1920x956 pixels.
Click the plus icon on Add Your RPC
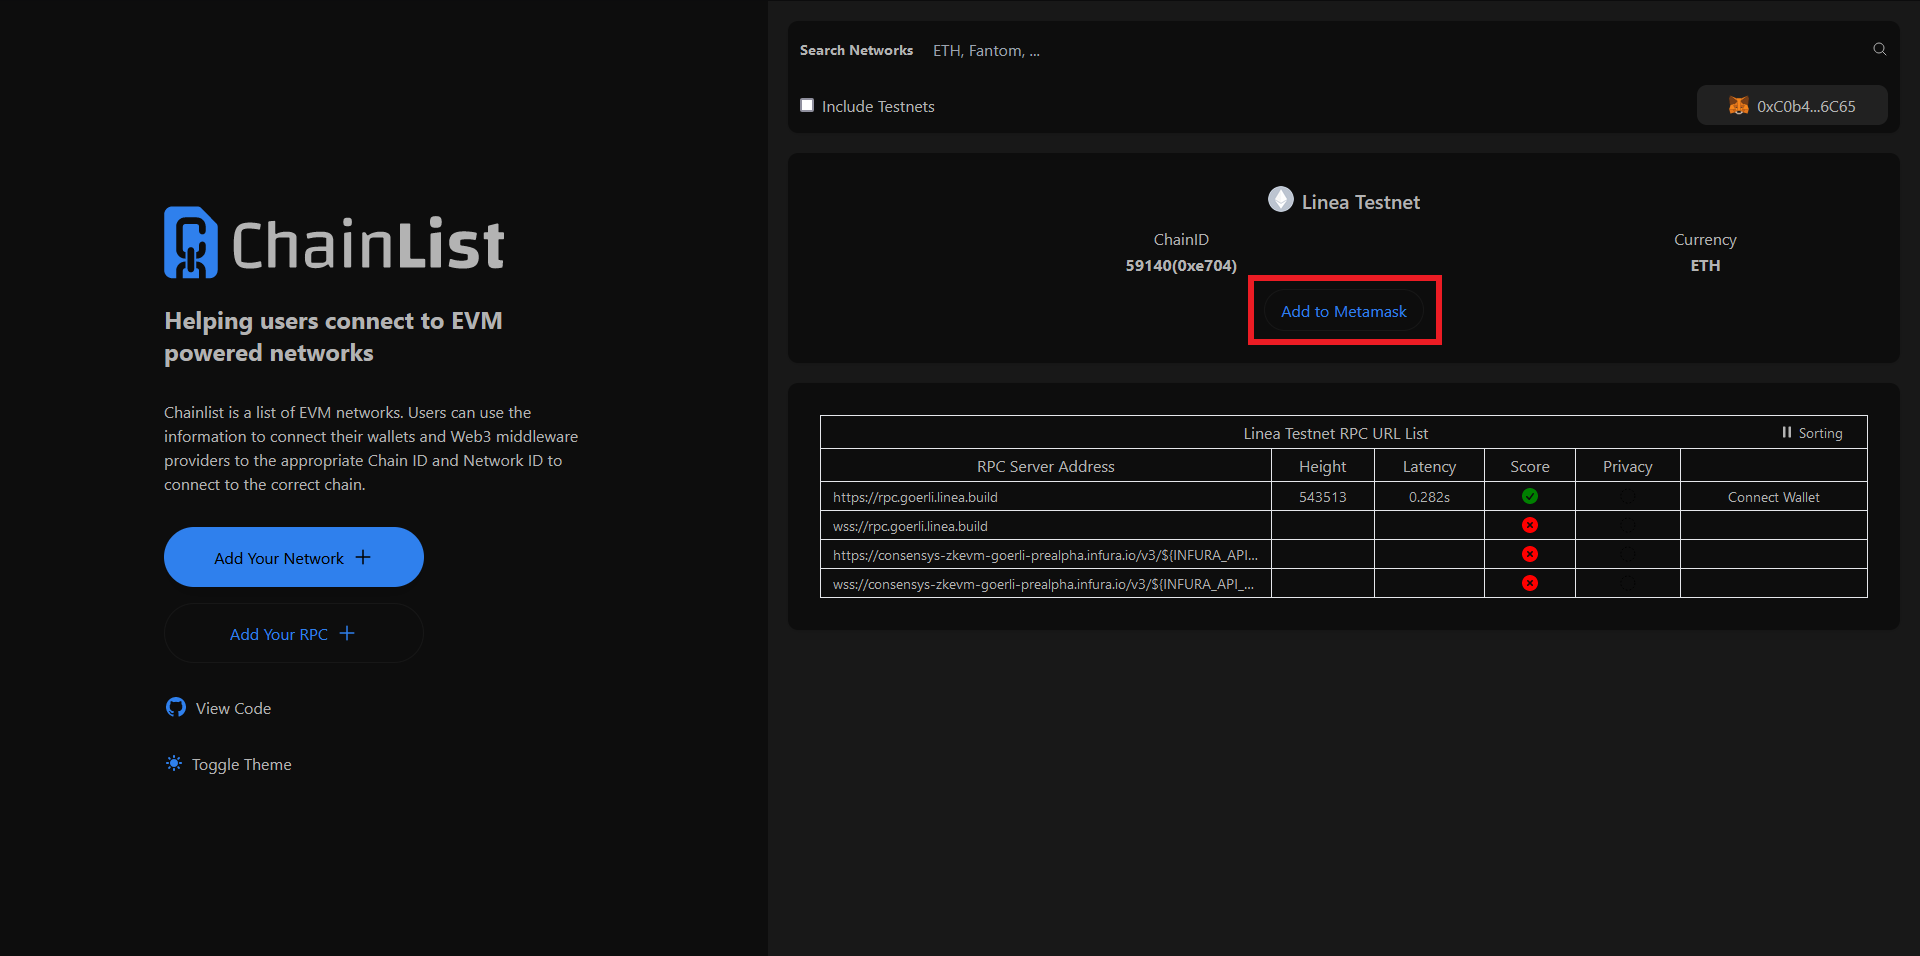(x=347, y=633)
